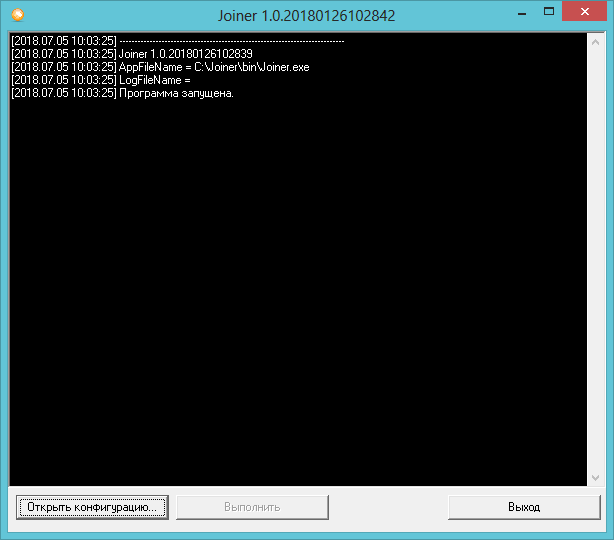The image size is (614, 540).
Task: Click the disabled Выполнить button
Action: tap(252, 507)
